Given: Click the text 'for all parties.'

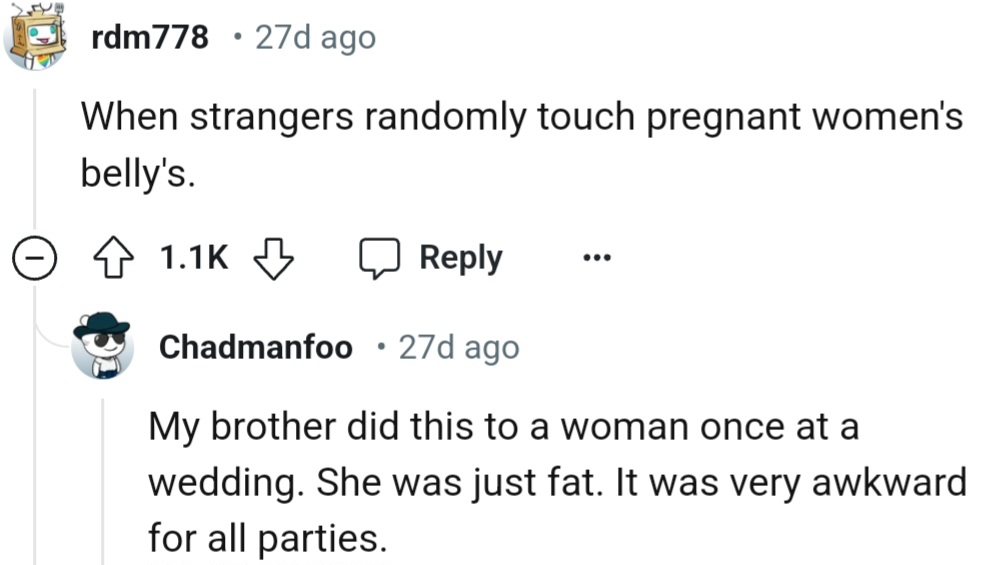Looking at the screenshot, I should [266, 540].
